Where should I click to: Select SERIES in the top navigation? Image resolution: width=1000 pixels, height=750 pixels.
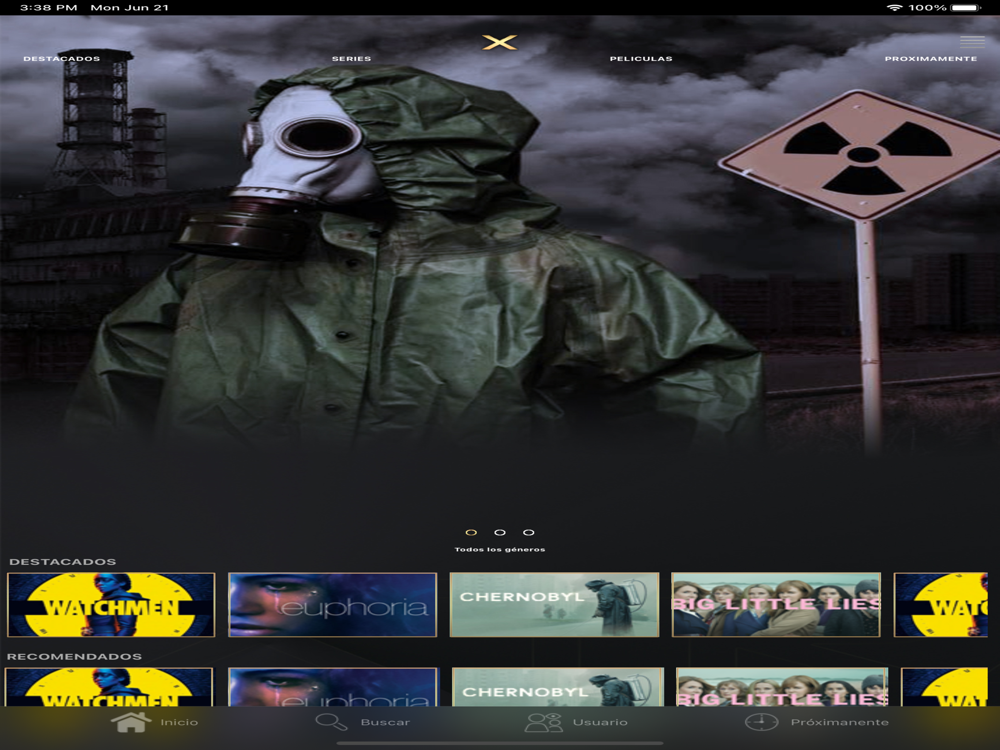tap(351, 59)
